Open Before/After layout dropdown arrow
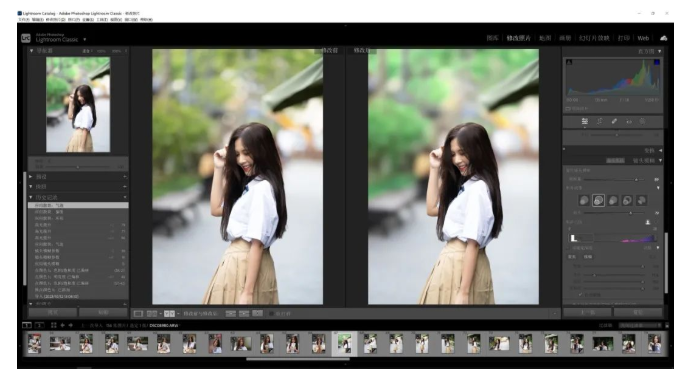Image resolution: width=695 pixels, height=378 pixels. click(178, 314)
